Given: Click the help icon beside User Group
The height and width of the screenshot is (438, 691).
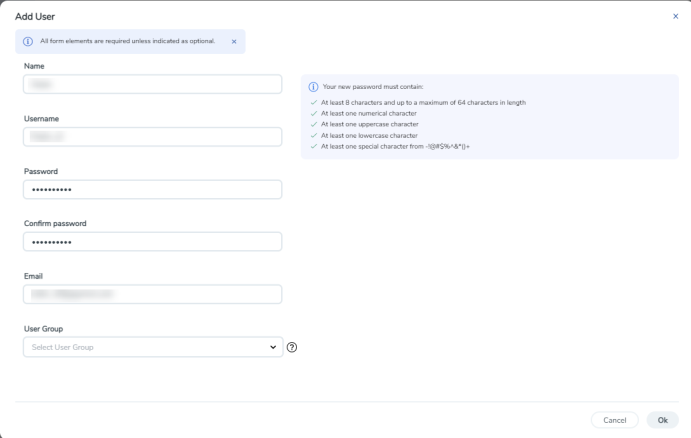Looking at the screenshot, I should click(292, 347).
